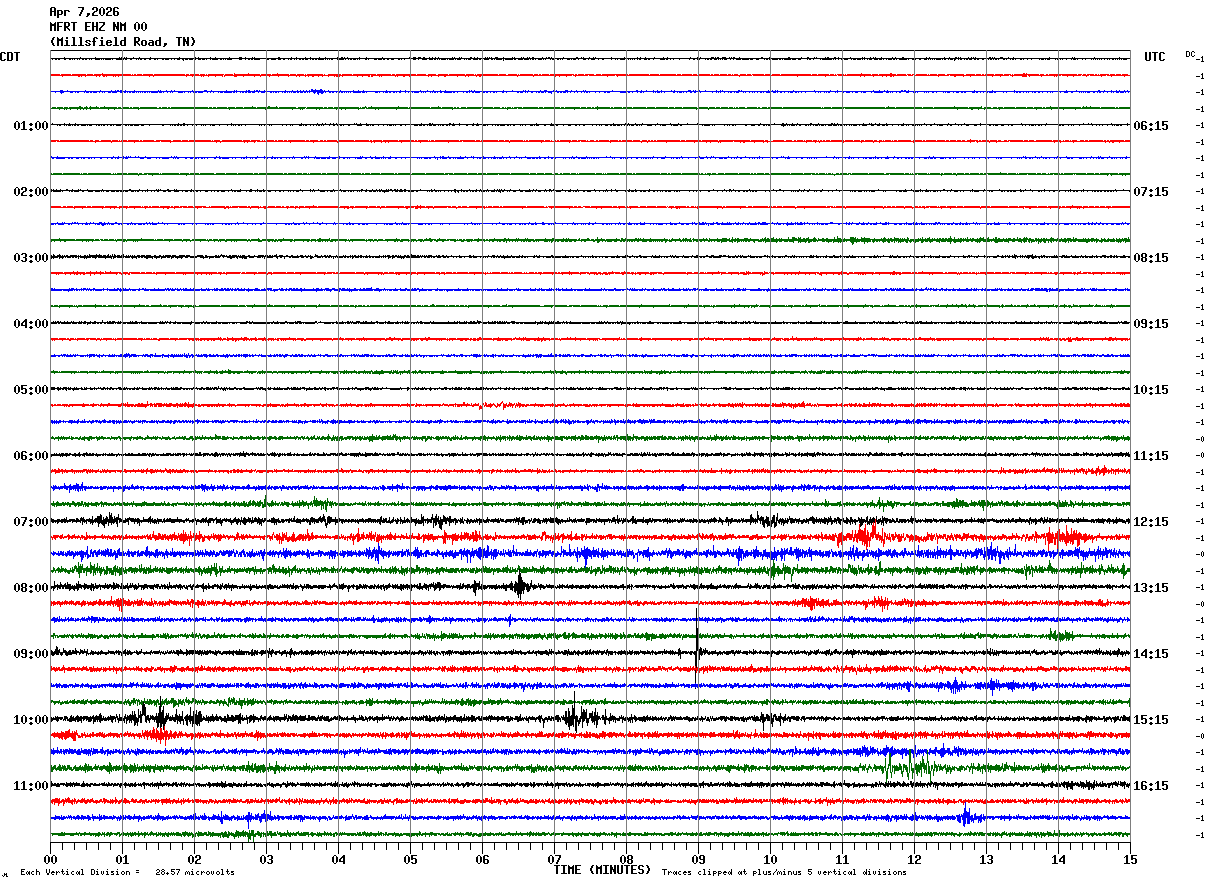
Task: Click the "13:15" UTC time label
Action: [1150, 588]
